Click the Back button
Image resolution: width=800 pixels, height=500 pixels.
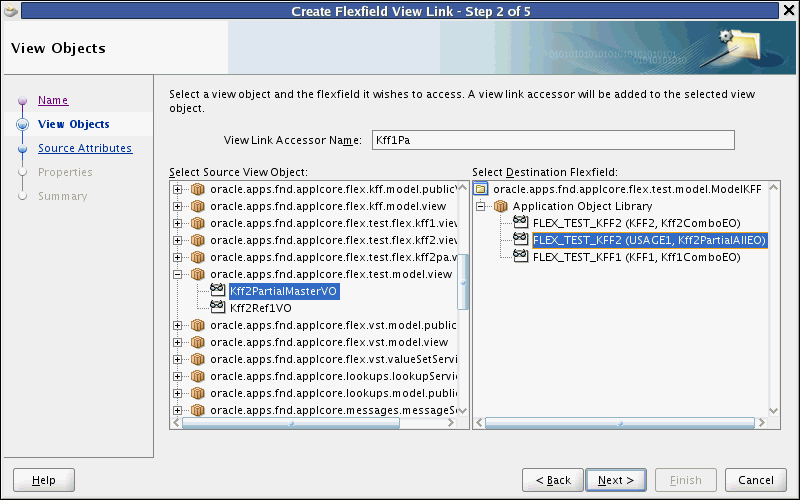click(x=553, y=480)
